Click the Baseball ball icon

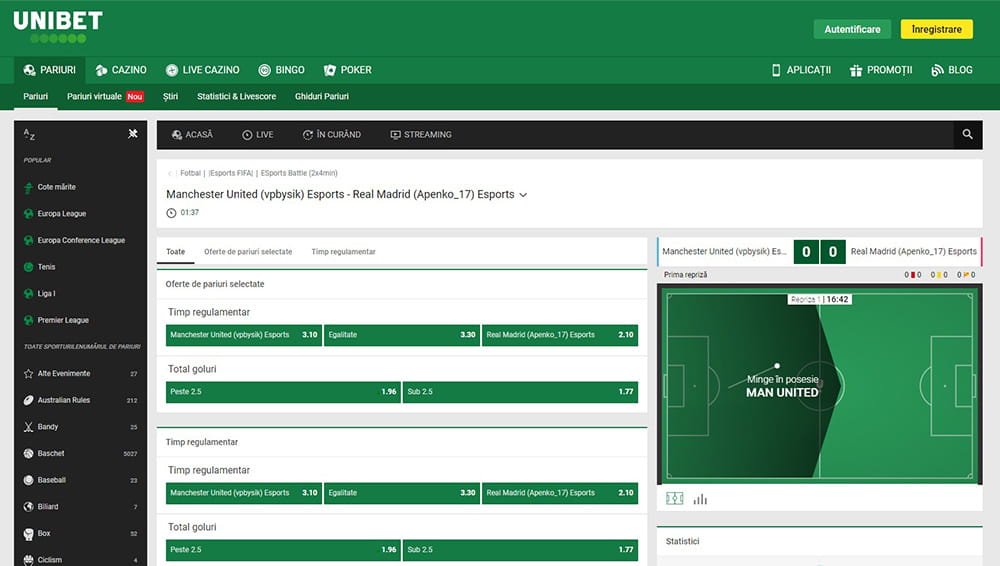tap(28, 480)
